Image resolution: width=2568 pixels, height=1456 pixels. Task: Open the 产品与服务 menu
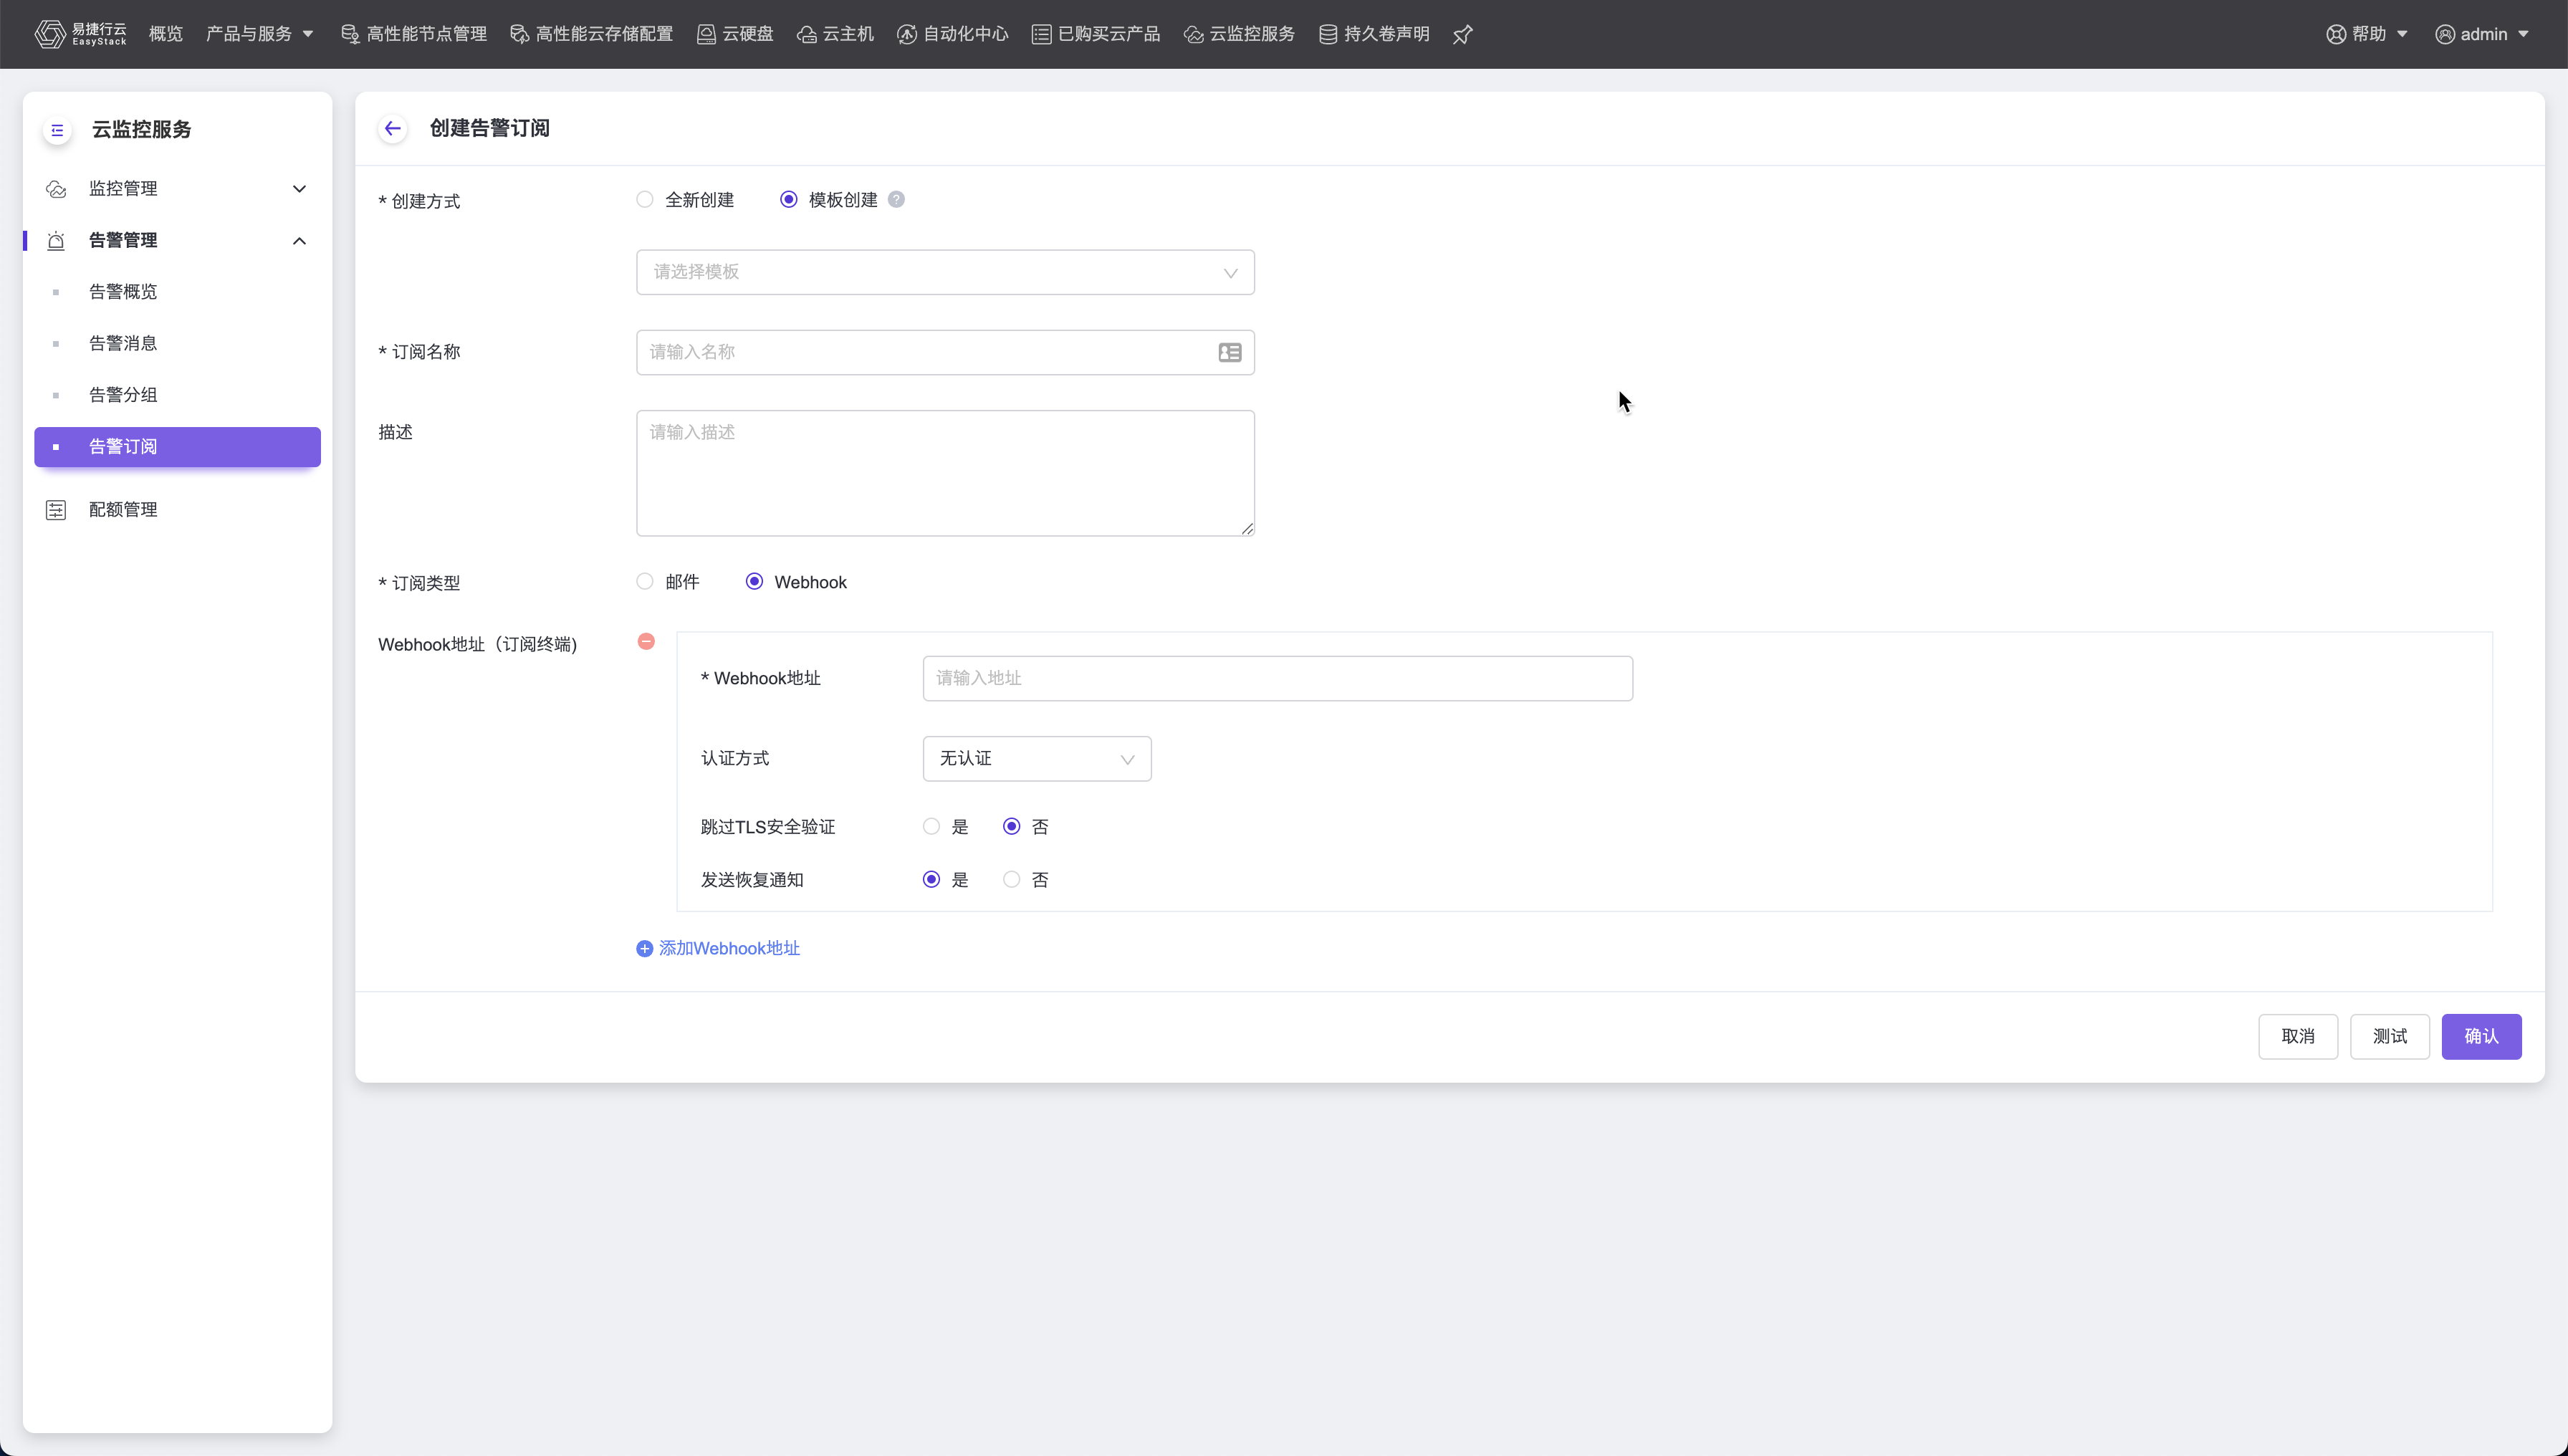coord(259,34)
